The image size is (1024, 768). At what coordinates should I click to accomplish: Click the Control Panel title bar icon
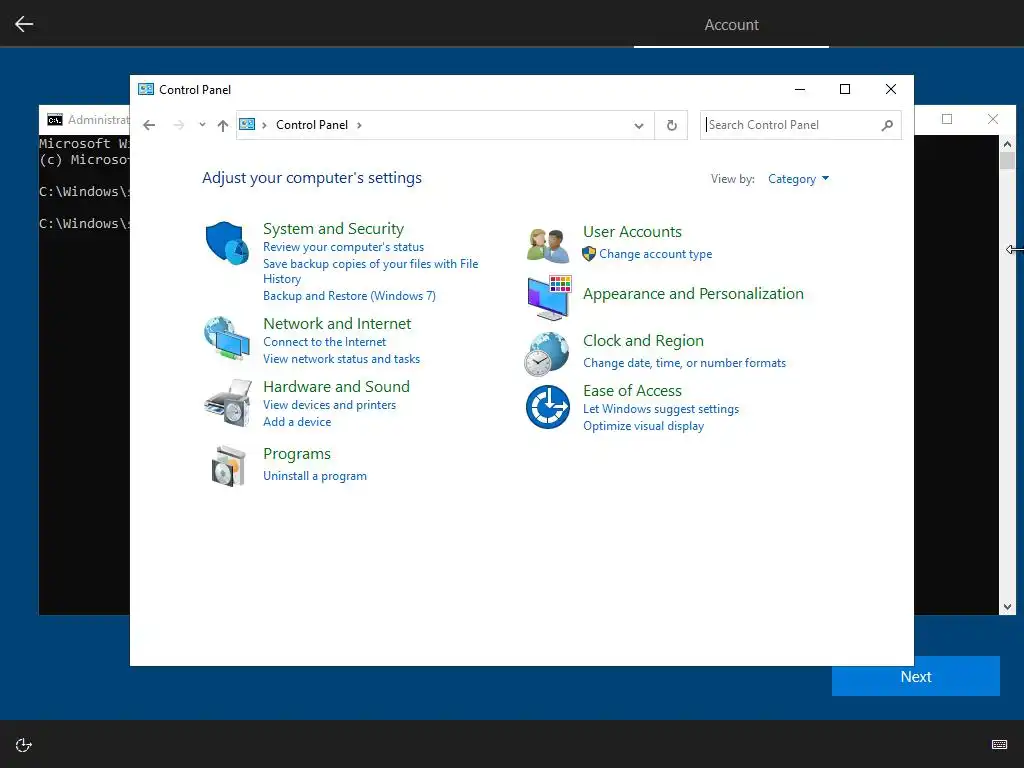coord(146,89)
